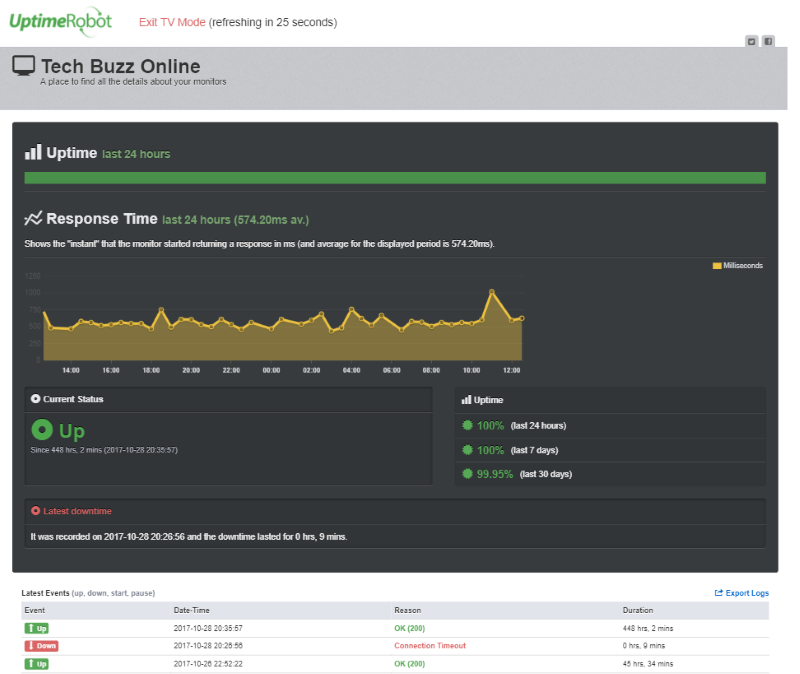Click the status dot beside 99.95% last 30 days
800x674 pixels.
466,474
